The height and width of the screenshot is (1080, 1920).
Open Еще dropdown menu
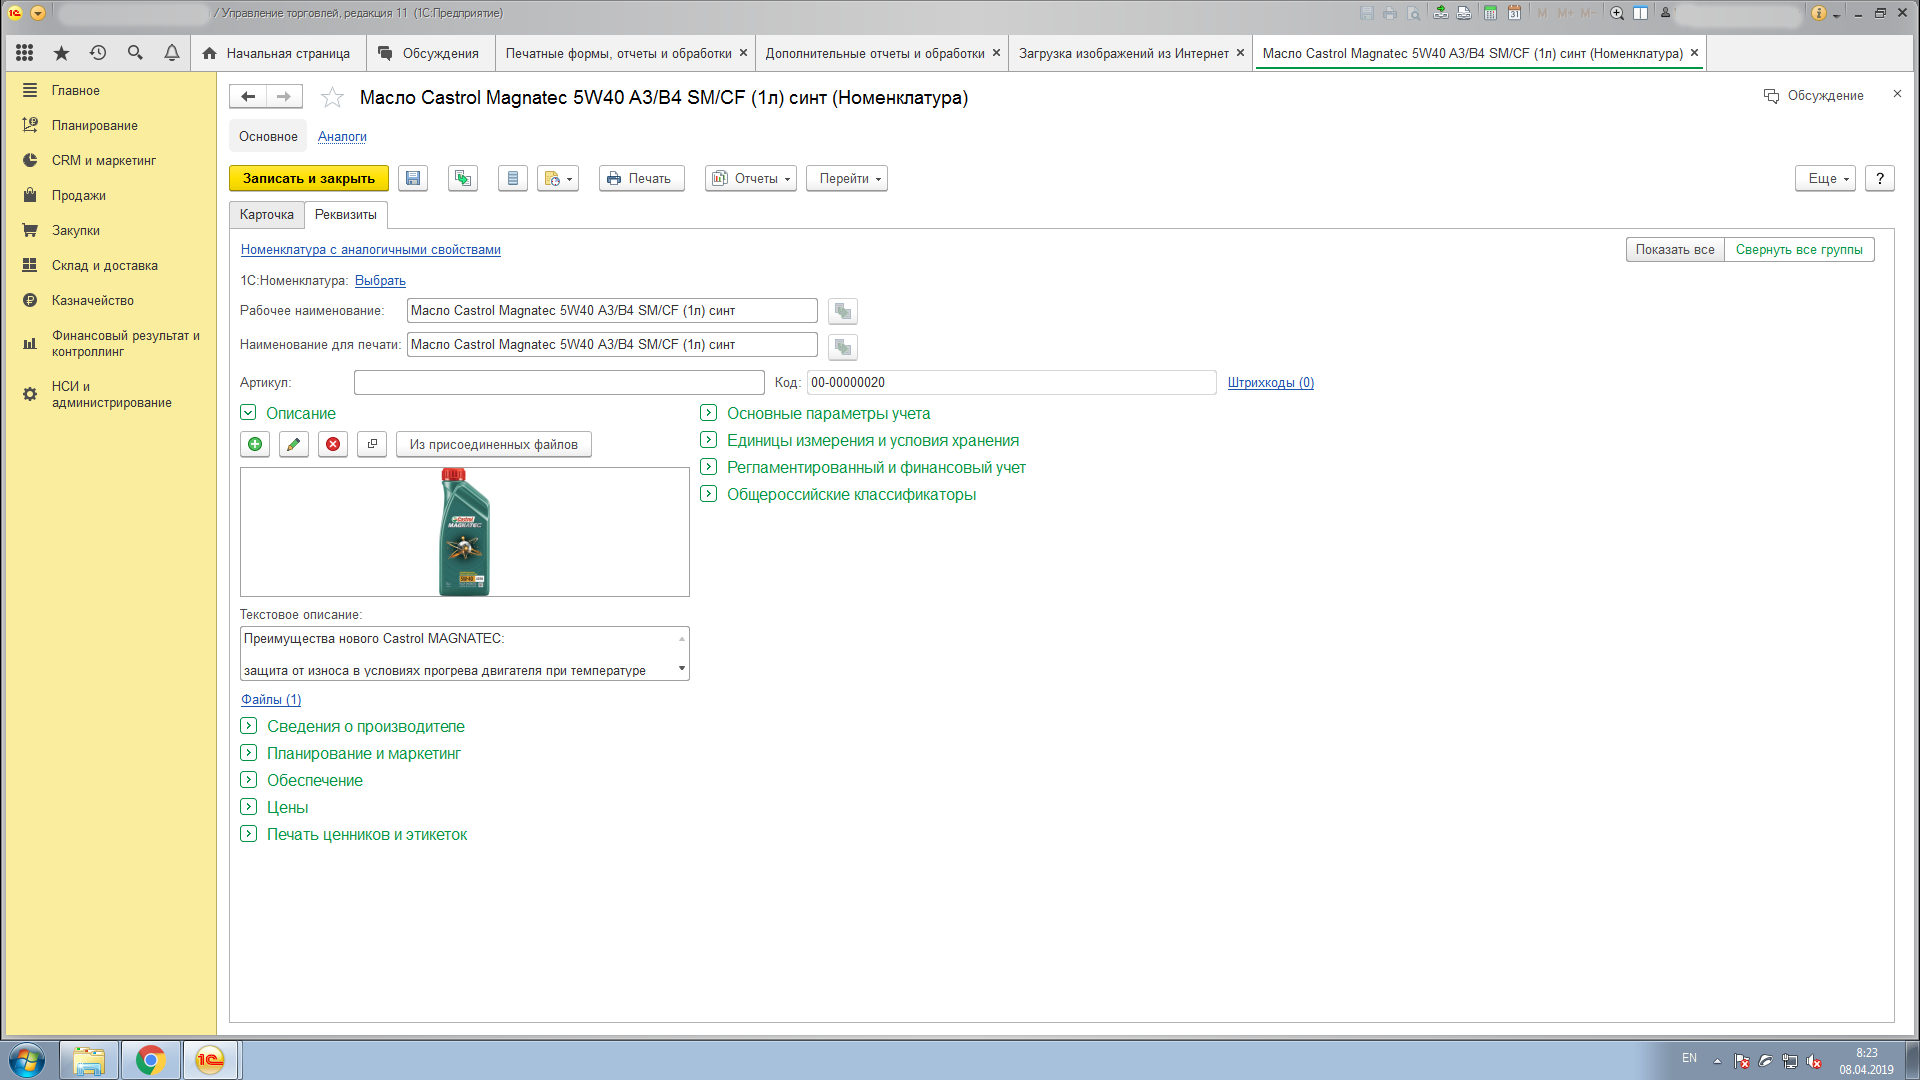[x=1826, y=178]
